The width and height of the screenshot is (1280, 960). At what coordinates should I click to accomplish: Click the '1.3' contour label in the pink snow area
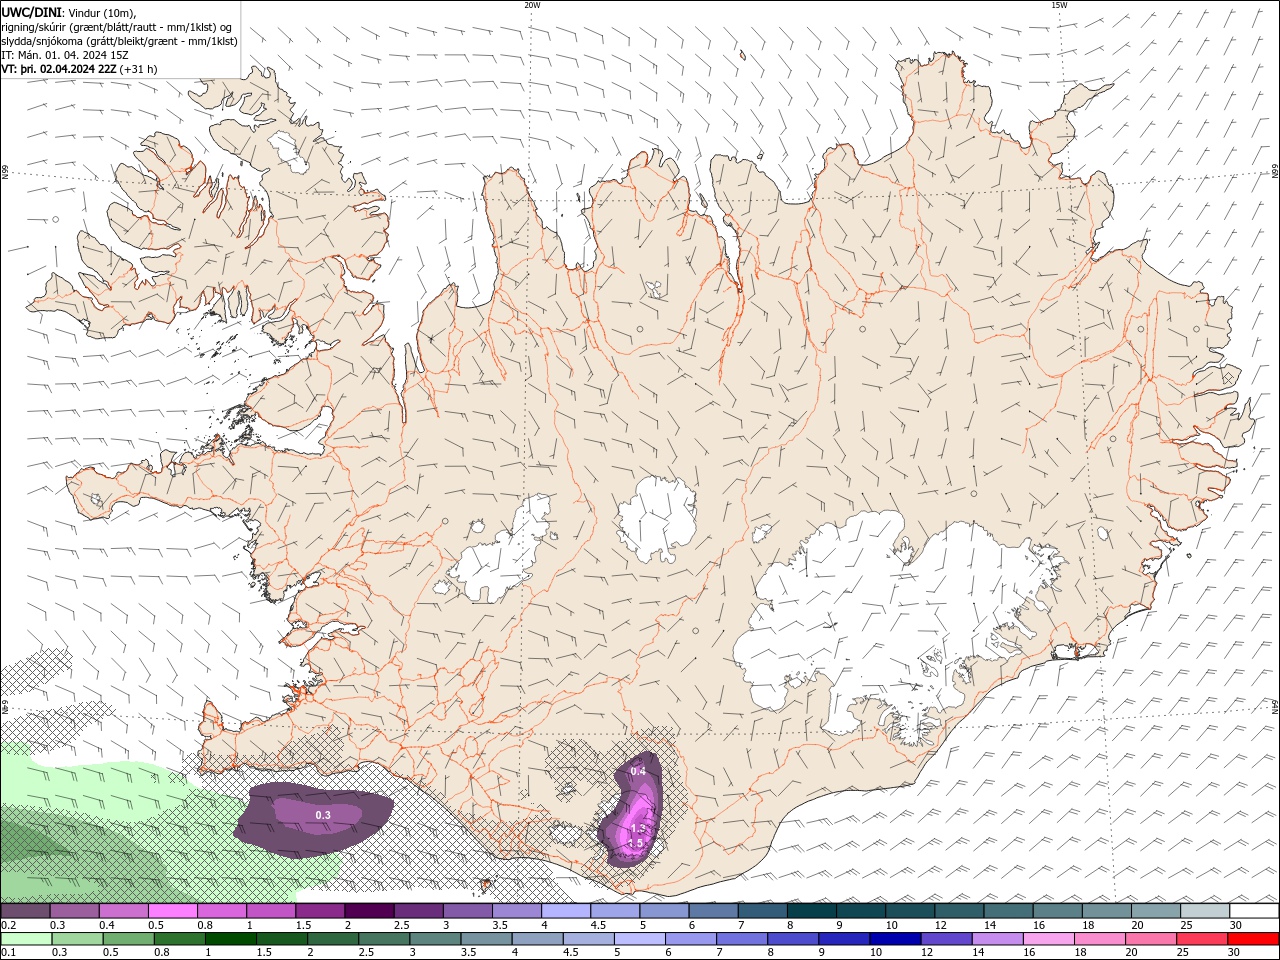640,829
